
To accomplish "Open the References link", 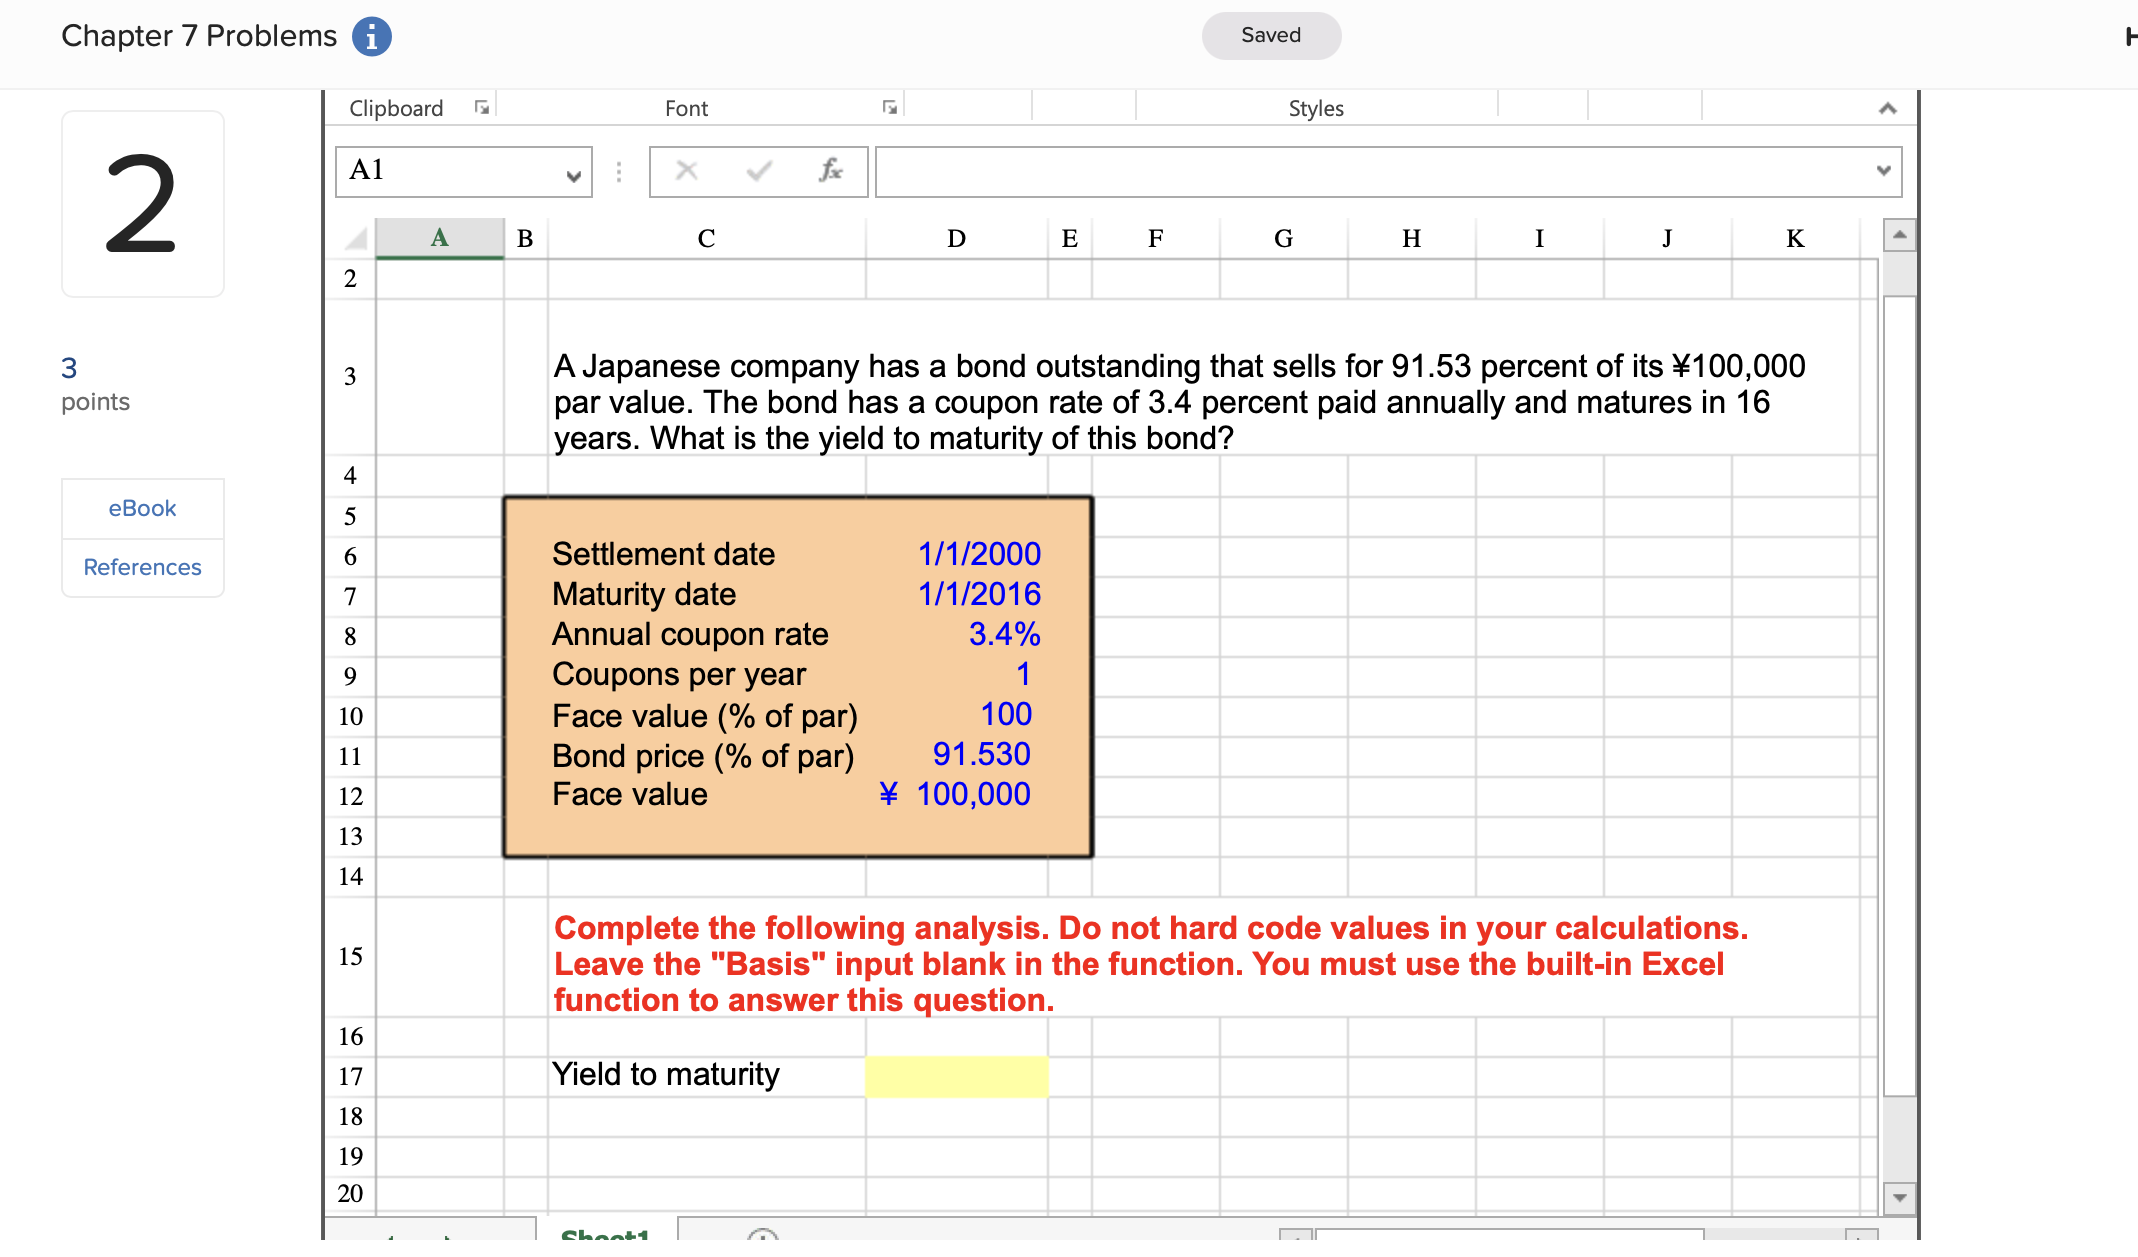I will 142,567.
